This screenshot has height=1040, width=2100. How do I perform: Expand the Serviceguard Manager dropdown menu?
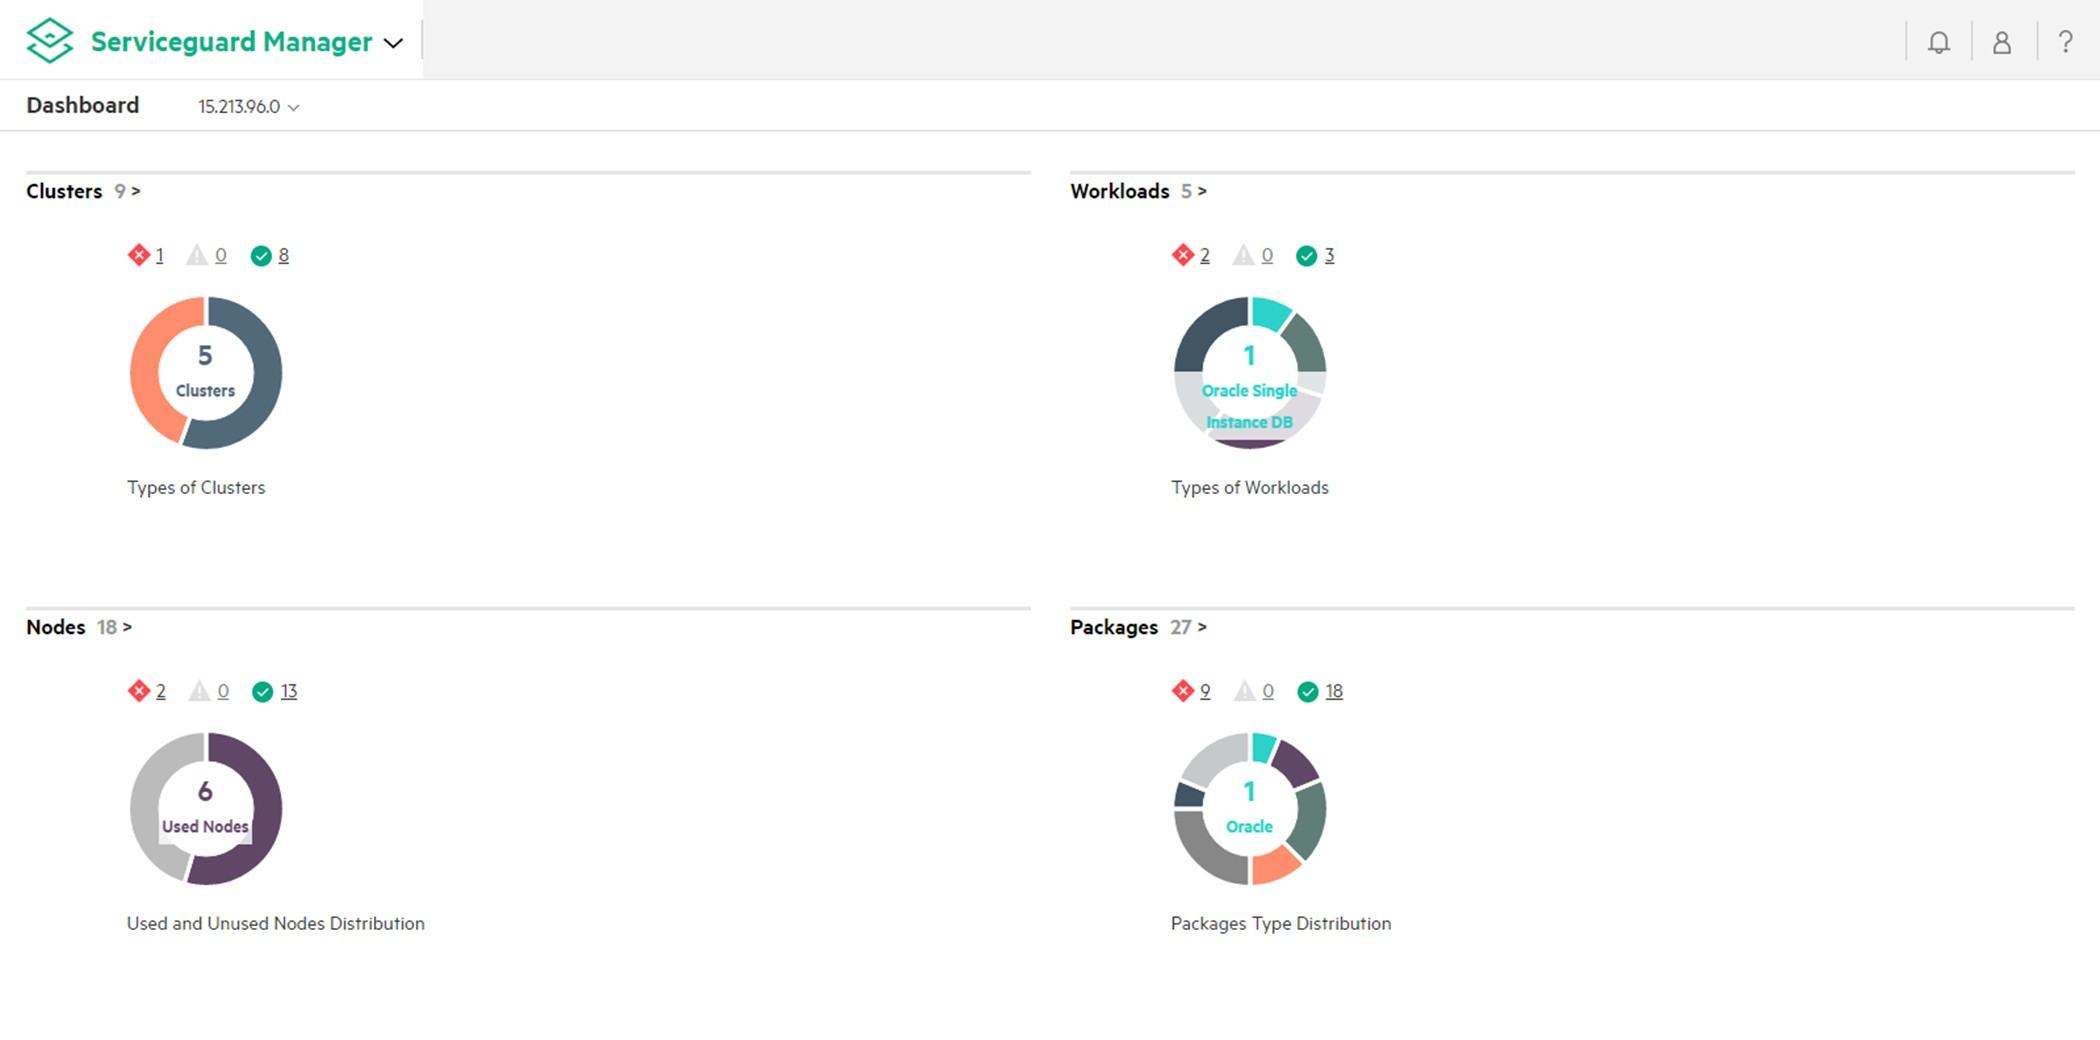coord(394,43)
